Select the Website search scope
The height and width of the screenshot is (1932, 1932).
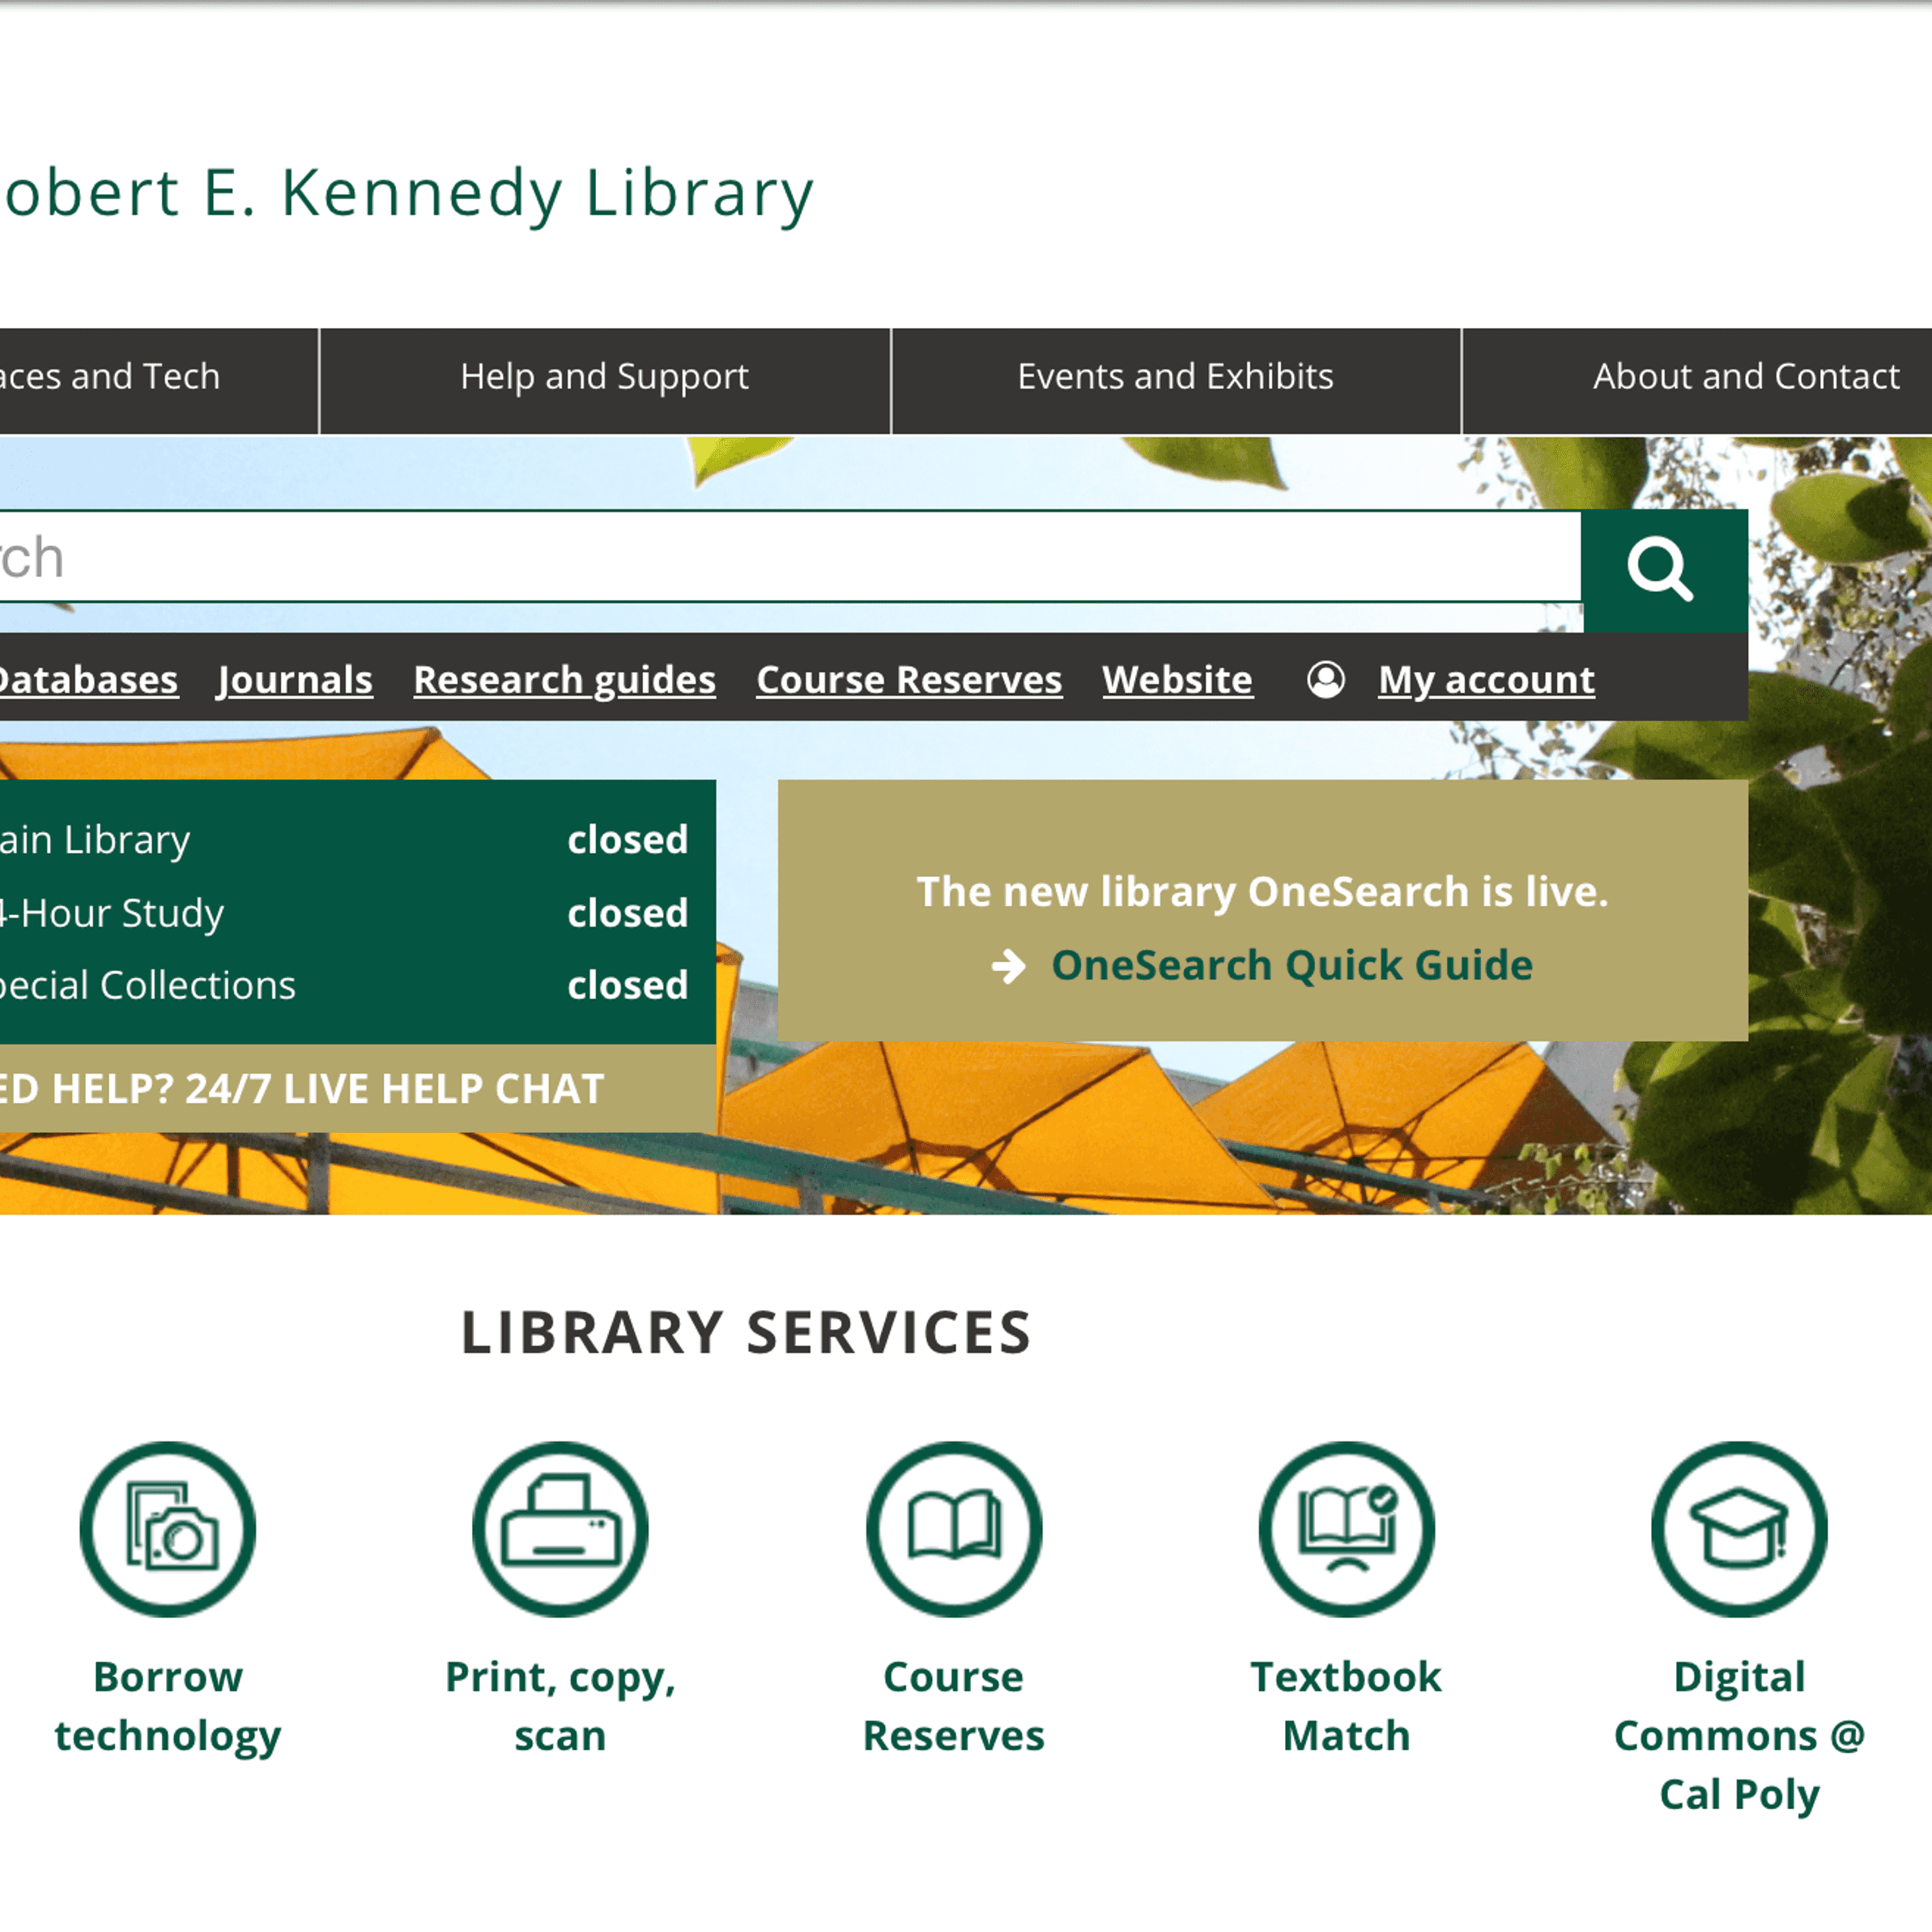1177,680
